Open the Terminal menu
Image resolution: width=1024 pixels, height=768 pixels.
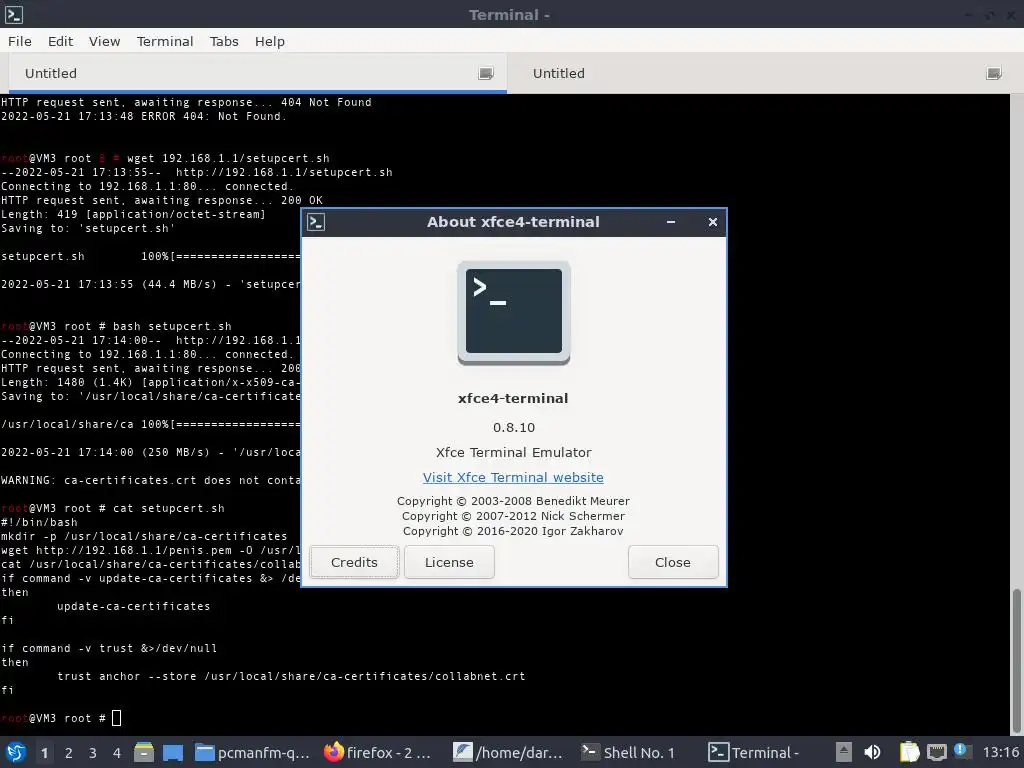pos(165,41)
